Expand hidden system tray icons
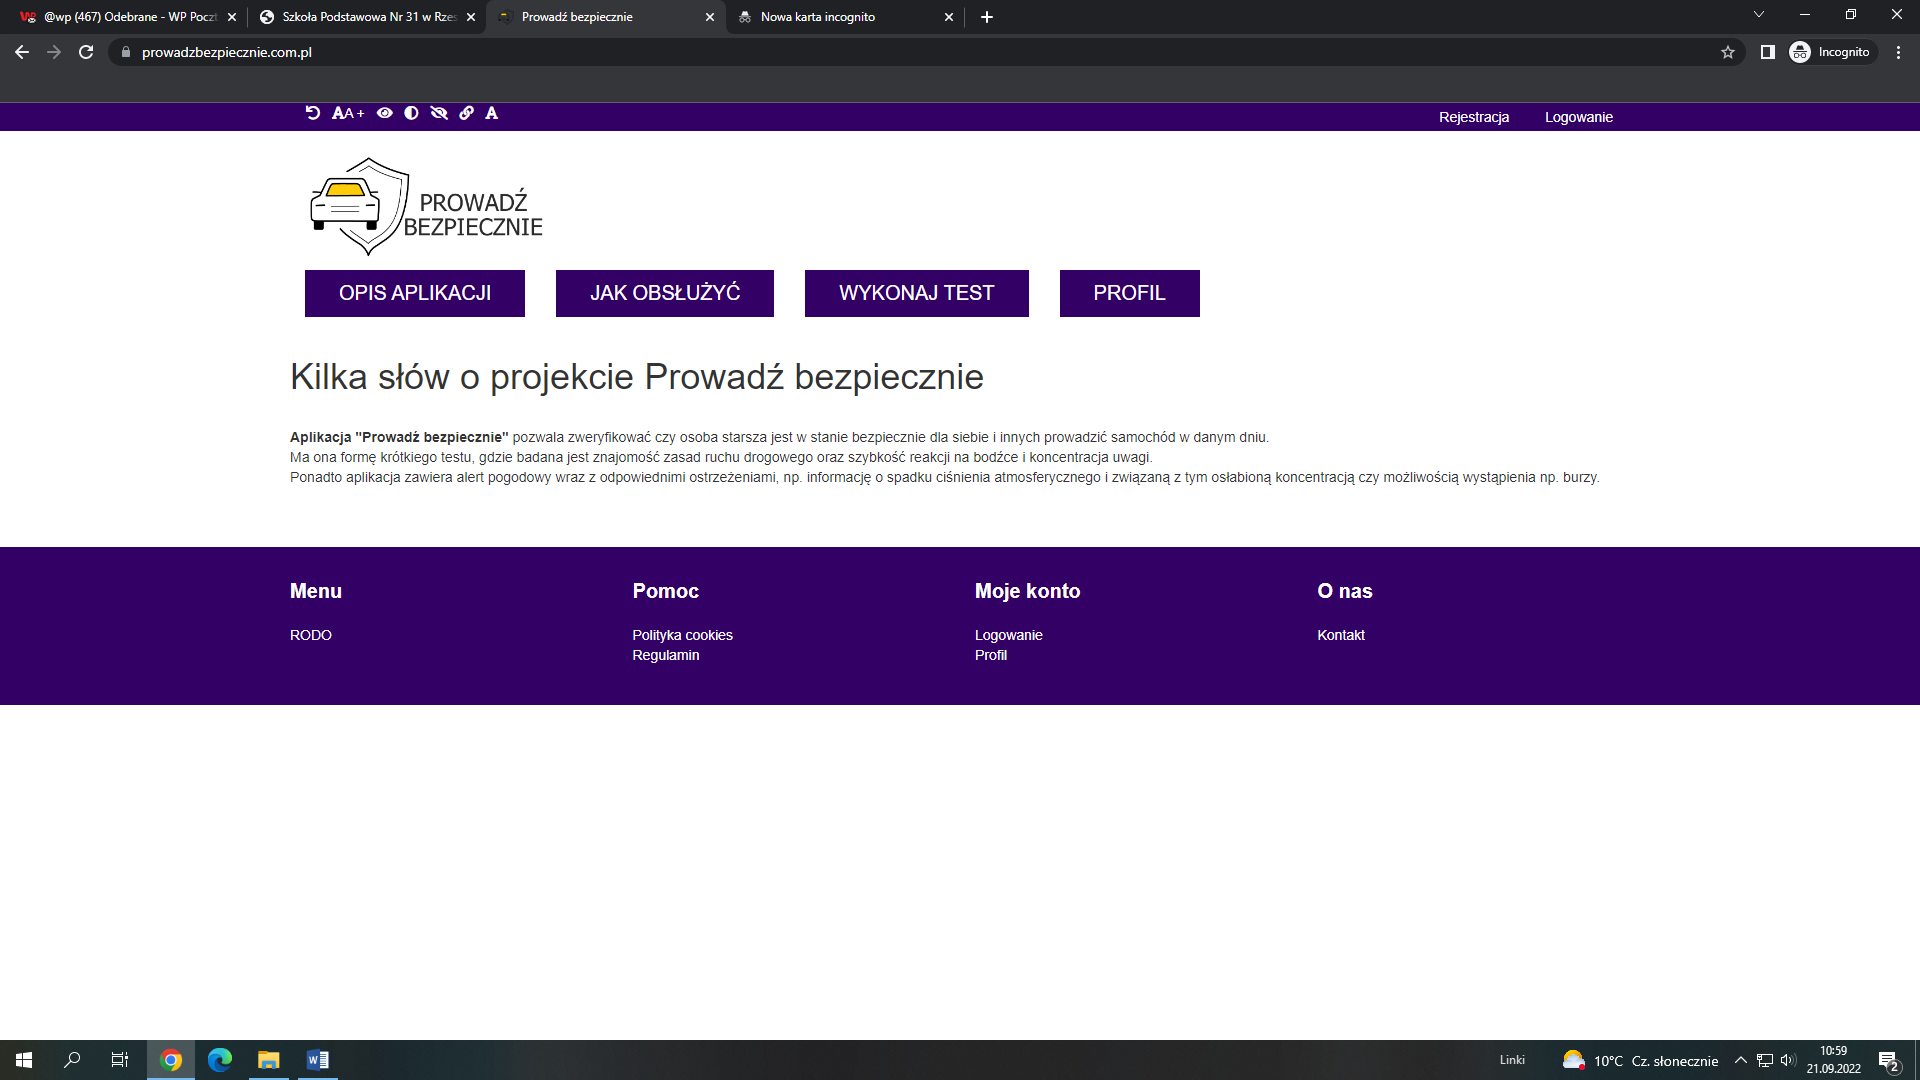 click(x=1740, y=1060)
